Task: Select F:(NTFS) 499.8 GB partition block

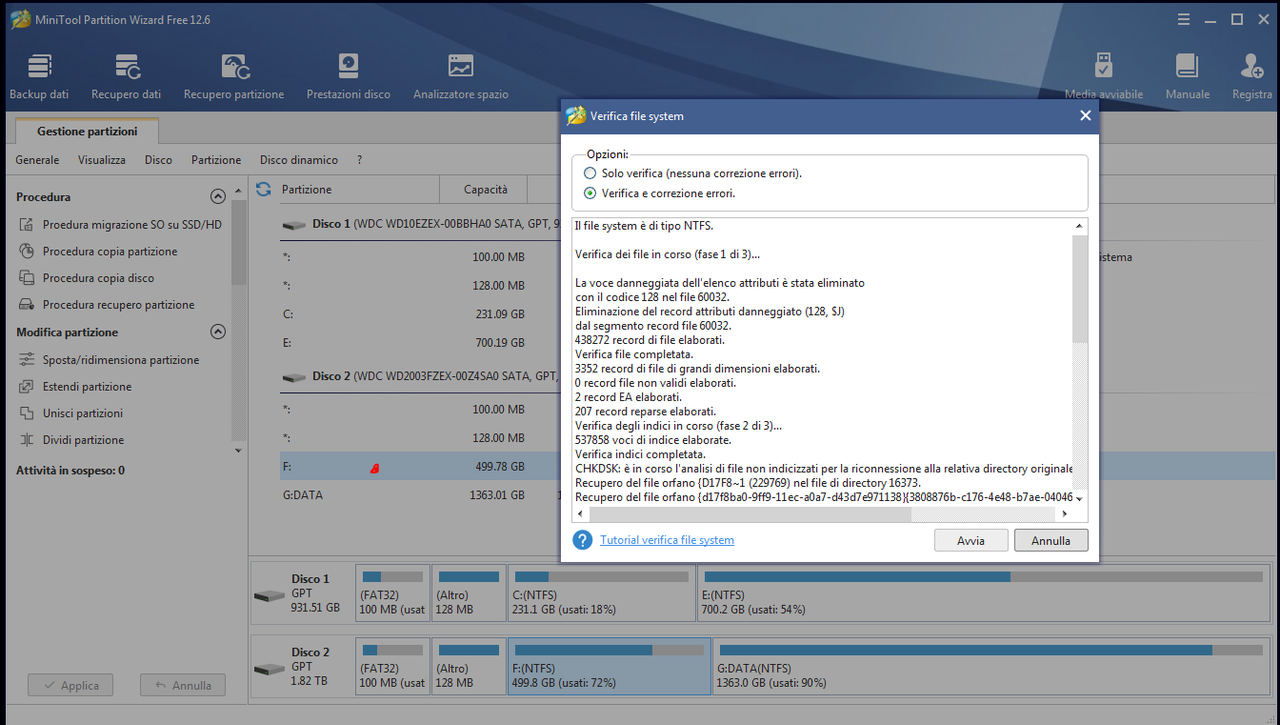Action: [610, 666]
